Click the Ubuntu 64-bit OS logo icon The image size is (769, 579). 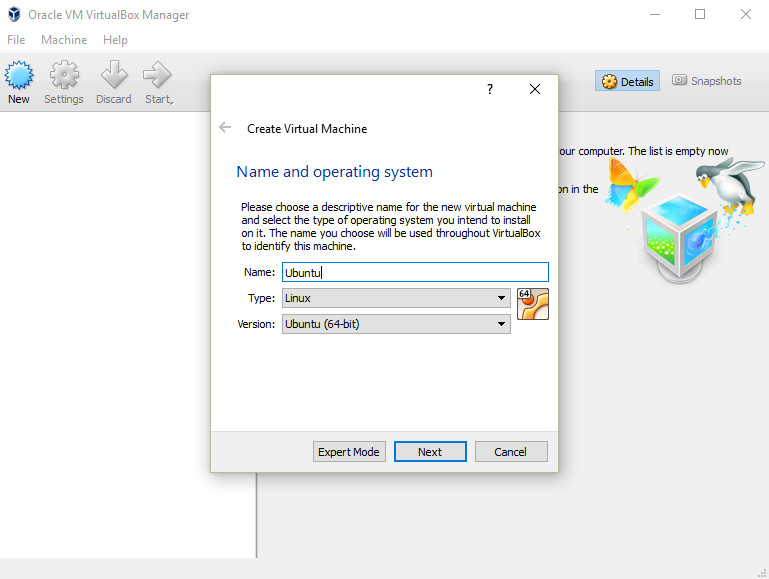coord(532,304)
